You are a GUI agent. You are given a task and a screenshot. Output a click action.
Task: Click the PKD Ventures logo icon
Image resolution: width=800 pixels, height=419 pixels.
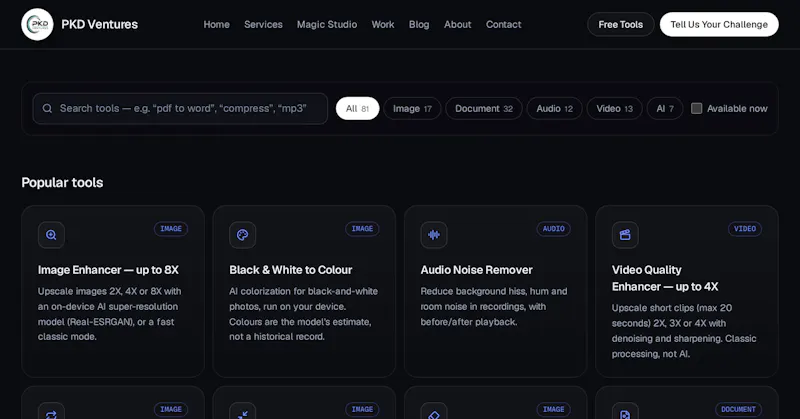[x=37, y=24]
